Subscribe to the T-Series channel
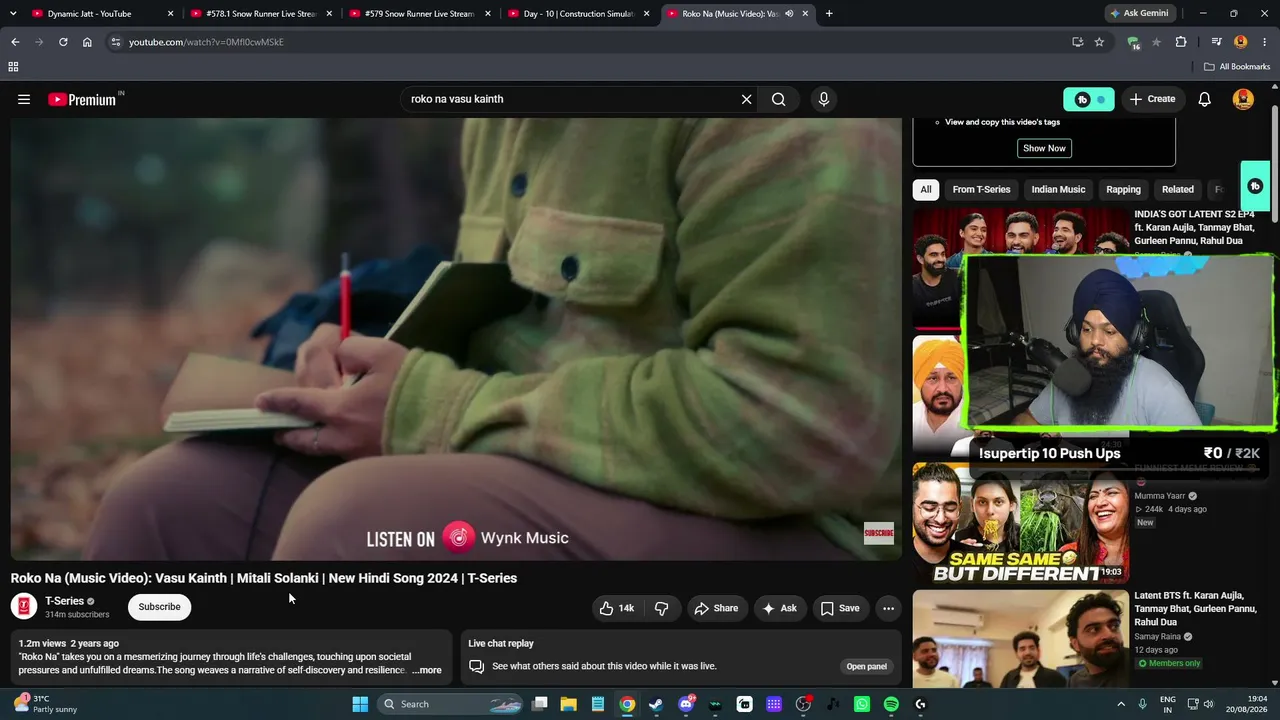 tap(159, 607)
